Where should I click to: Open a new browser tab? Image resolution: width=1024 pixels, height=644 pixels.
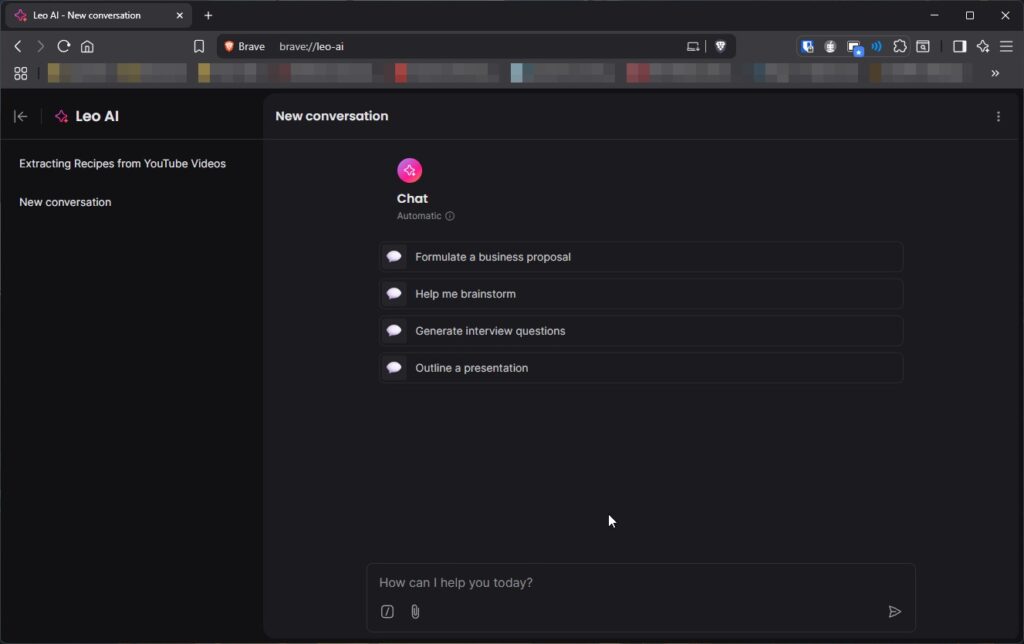click(208, 15)
